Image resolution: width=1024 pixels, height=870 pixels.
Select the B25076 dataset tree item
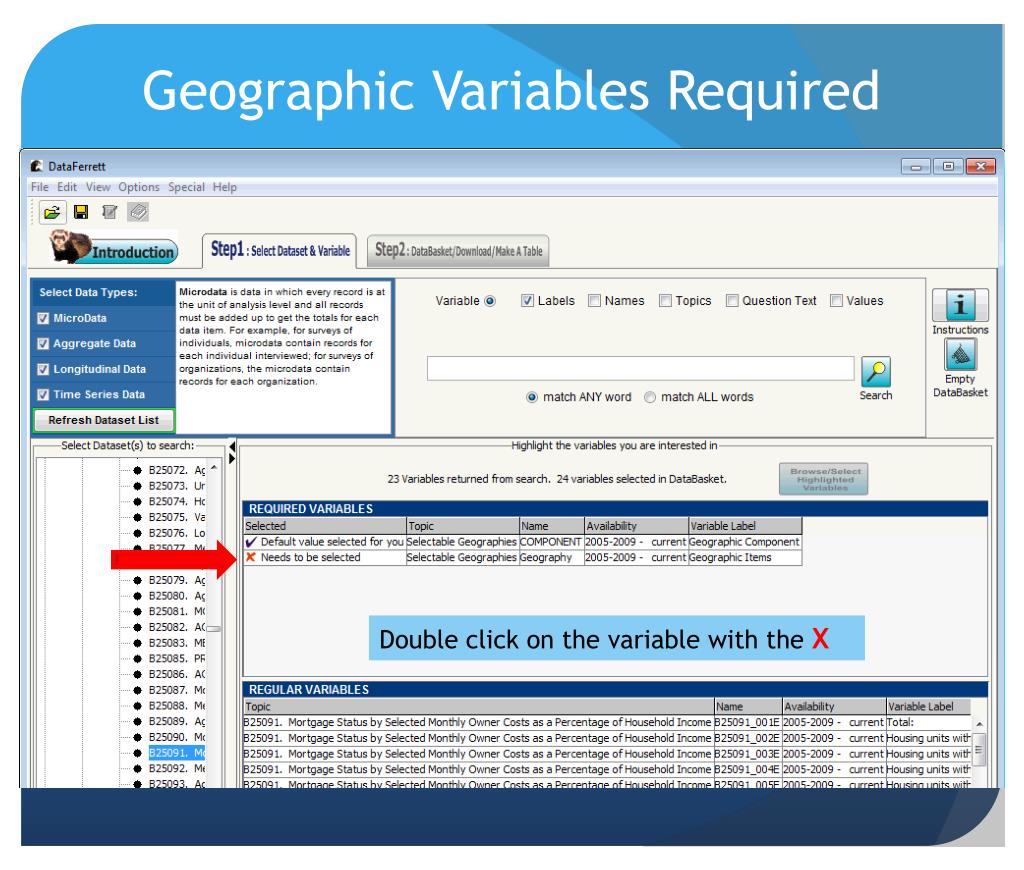[176, 533]
